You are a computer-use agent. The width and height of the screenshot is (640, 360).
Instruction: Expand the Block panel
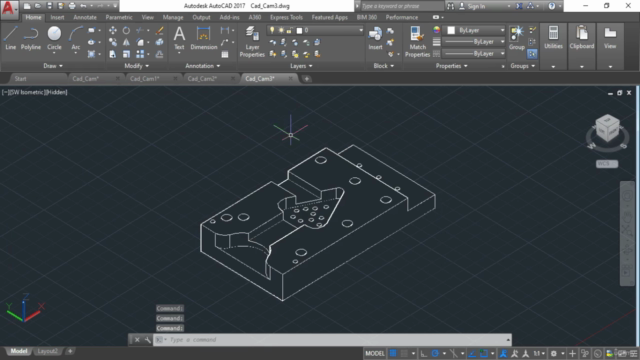[x=383, y=66]
